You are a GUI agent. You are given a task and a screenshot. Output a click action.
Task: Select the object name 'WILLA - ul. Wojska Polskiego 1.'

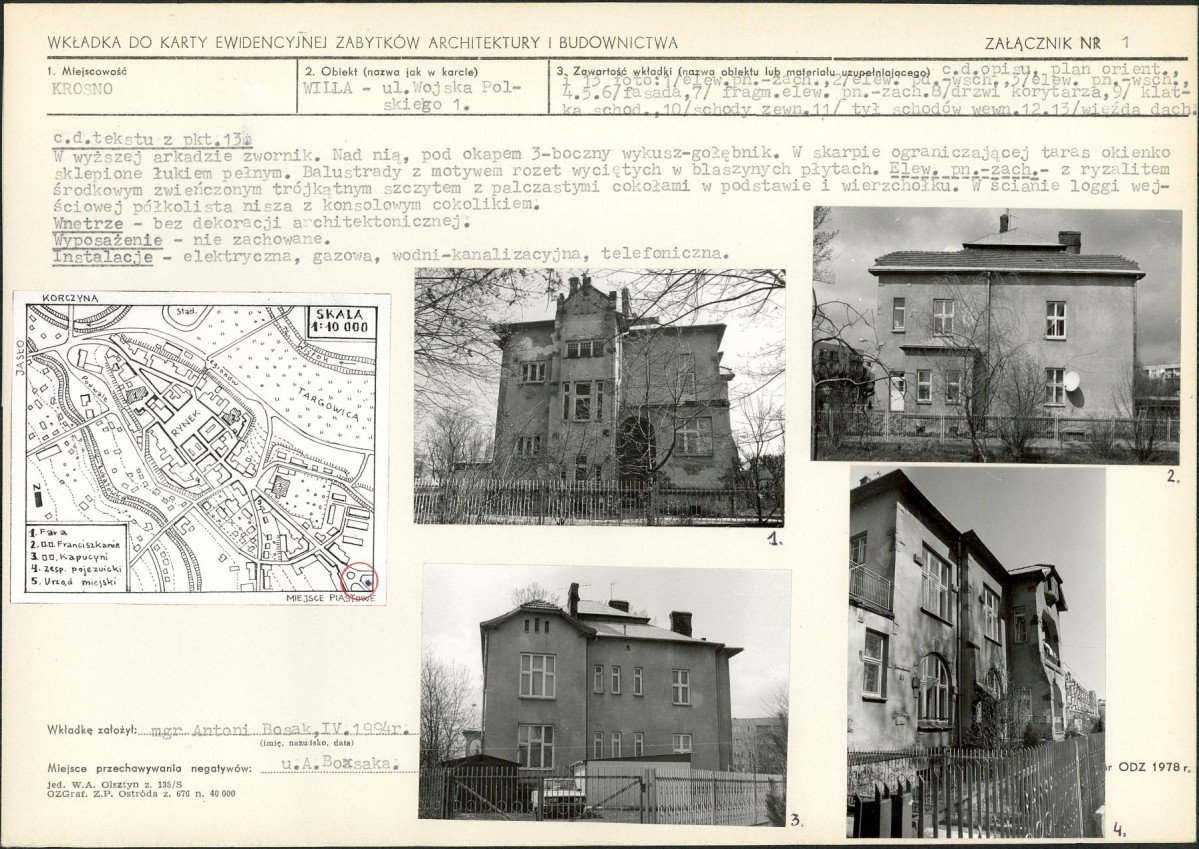(413, 96)
